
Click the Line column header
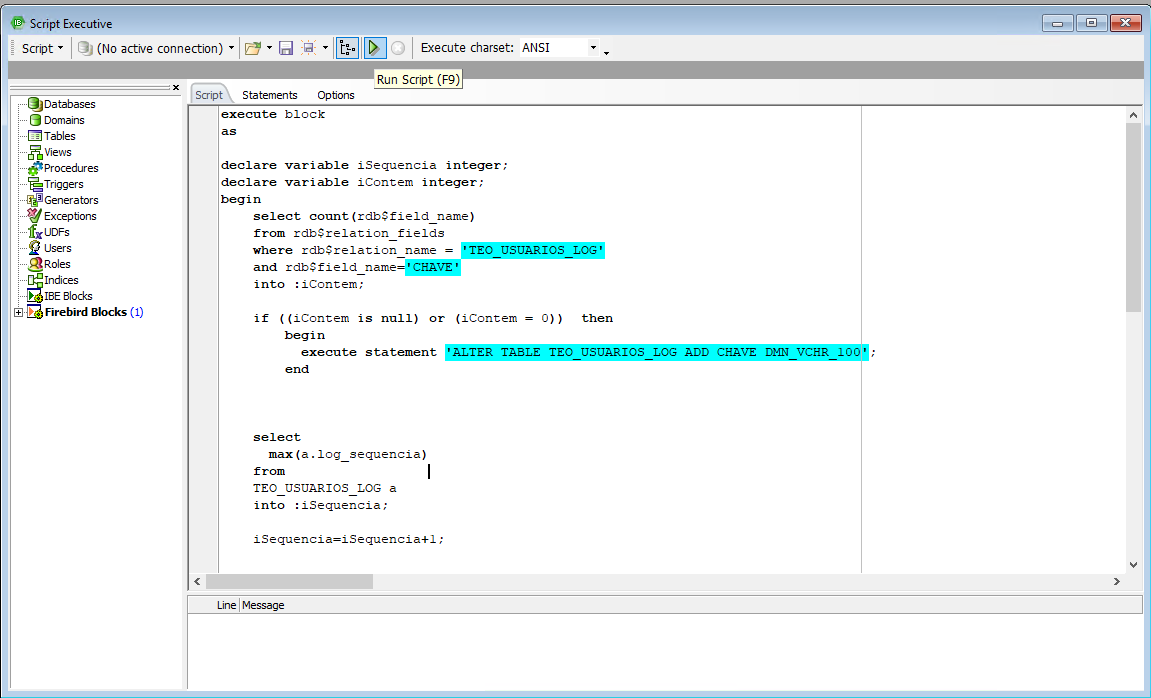pyautogui.click(x=226, y=605)
